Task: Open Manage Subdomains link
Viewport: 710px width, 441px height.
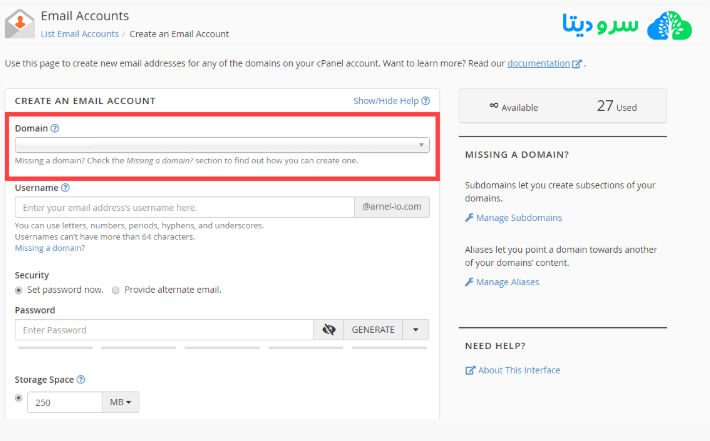Action: [518, 218]
